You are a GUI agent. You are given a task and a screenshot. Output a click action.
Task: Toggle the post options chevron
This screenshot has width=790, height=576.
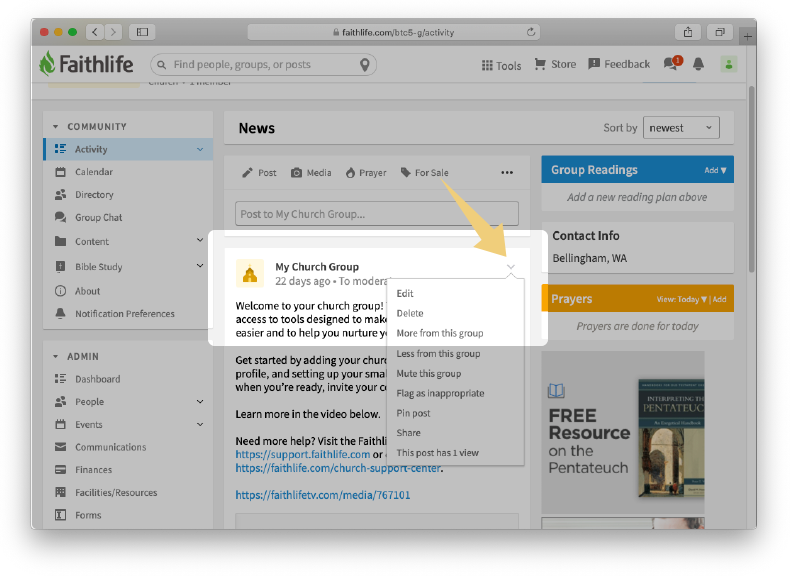click(x=511, y=267)
